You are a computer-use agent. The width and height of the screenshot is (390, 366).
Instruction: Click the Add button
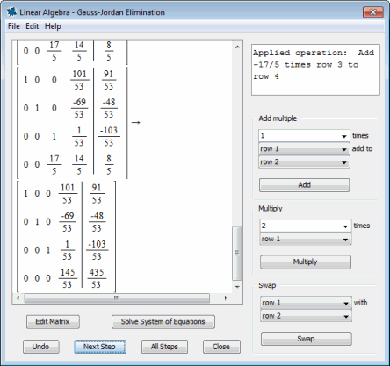coord(304,185)
